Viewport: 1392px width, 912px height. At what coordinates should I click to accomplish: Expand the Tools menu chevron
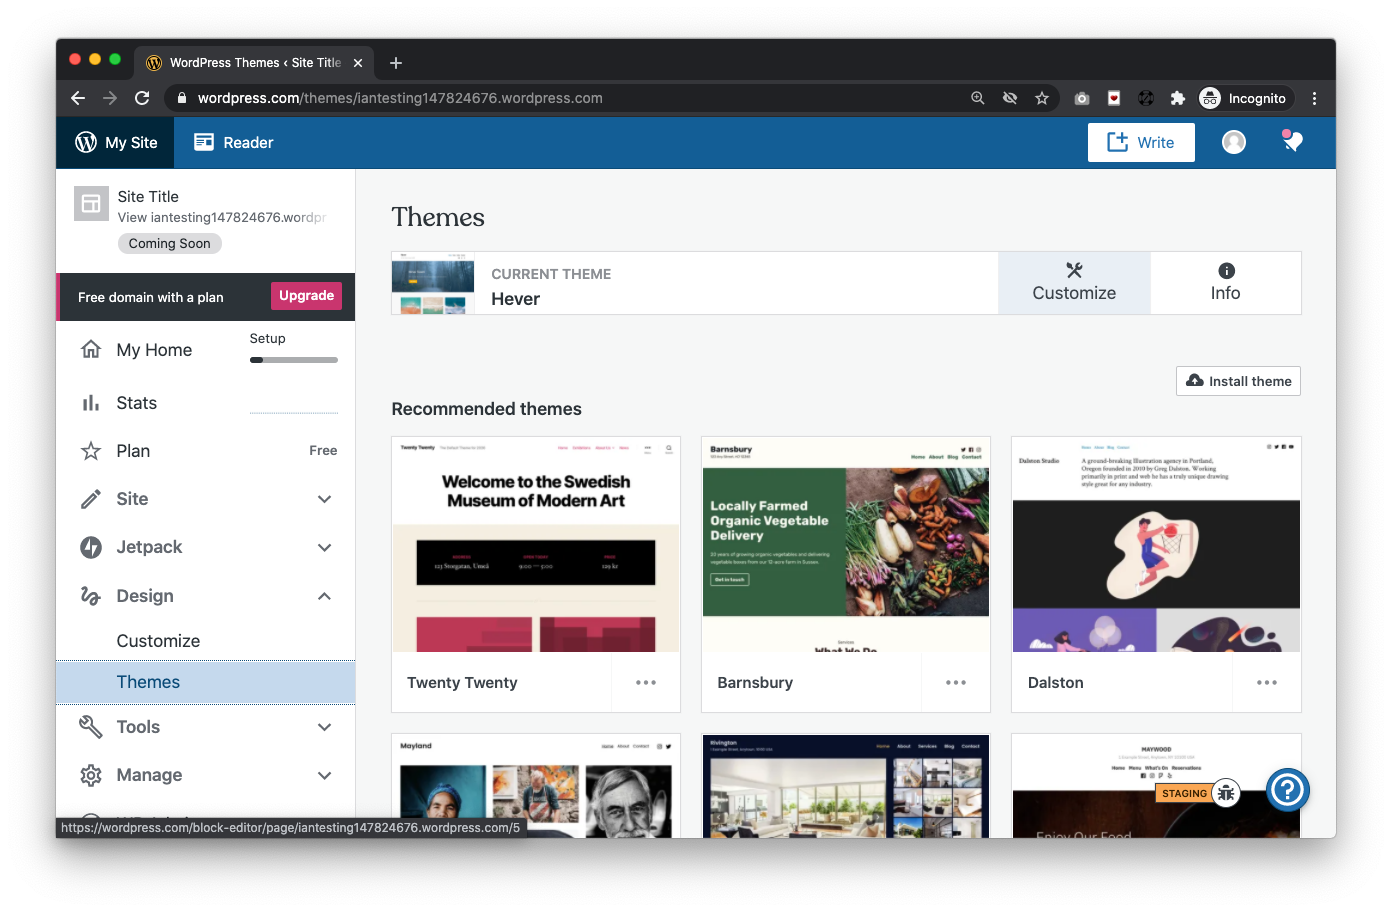[324, 727]
